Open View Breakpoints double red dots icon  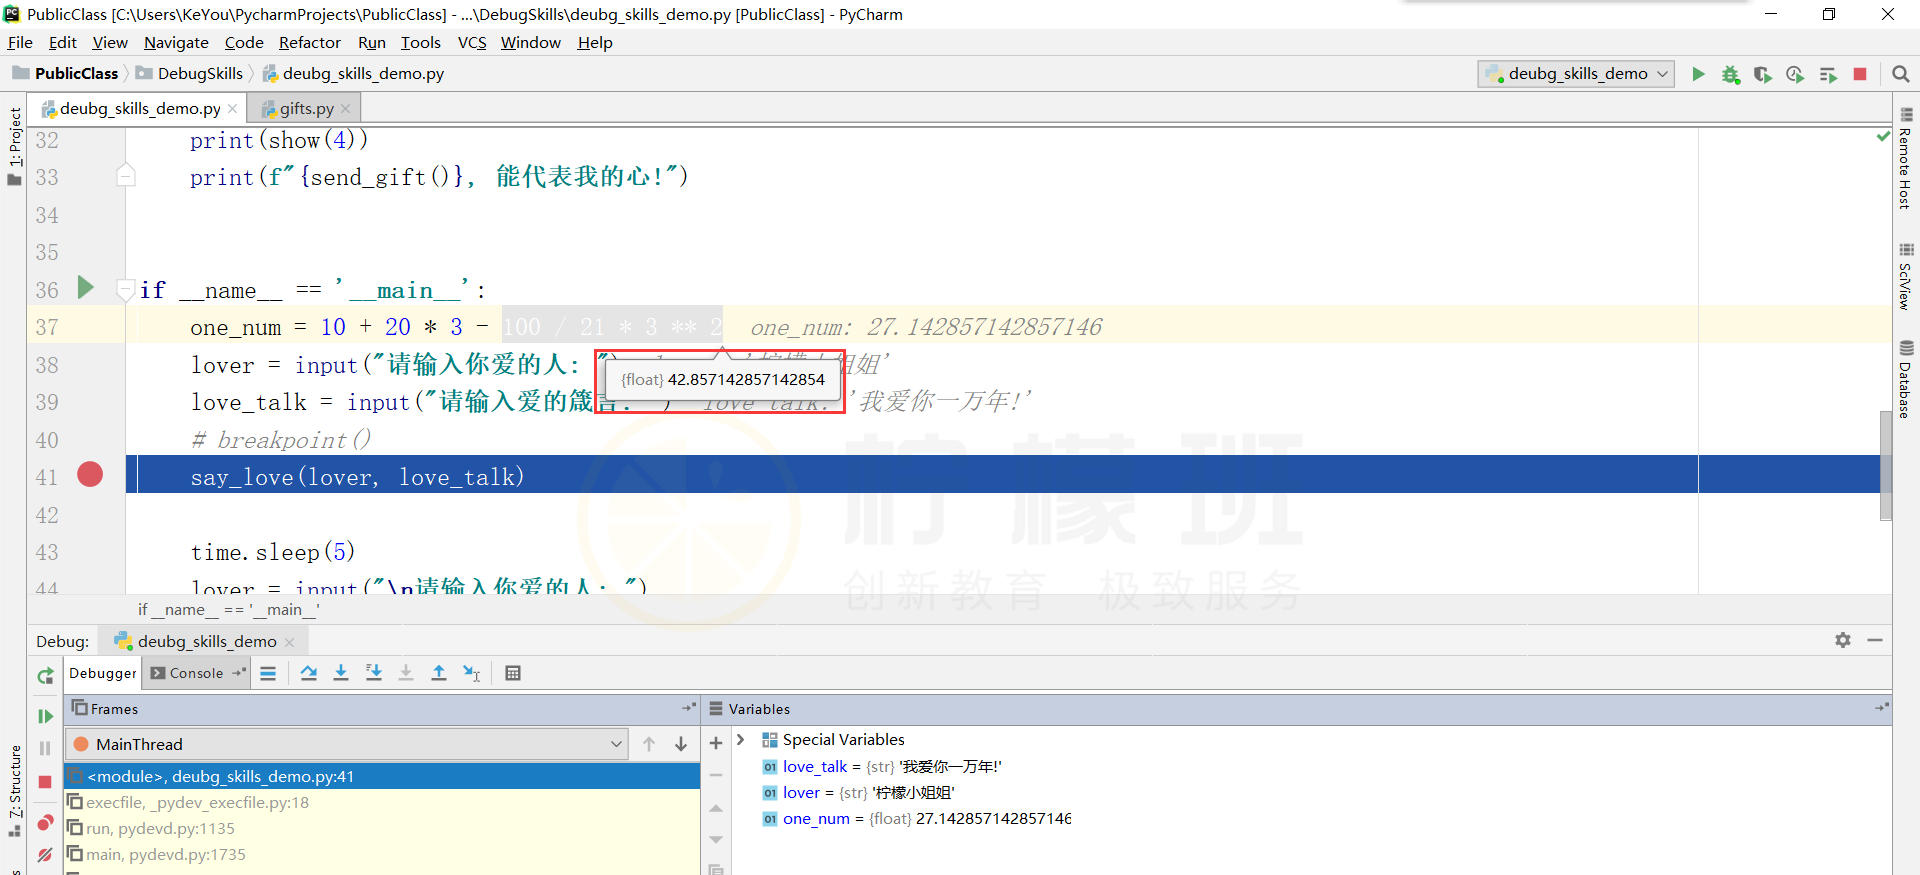pos(45,822)
